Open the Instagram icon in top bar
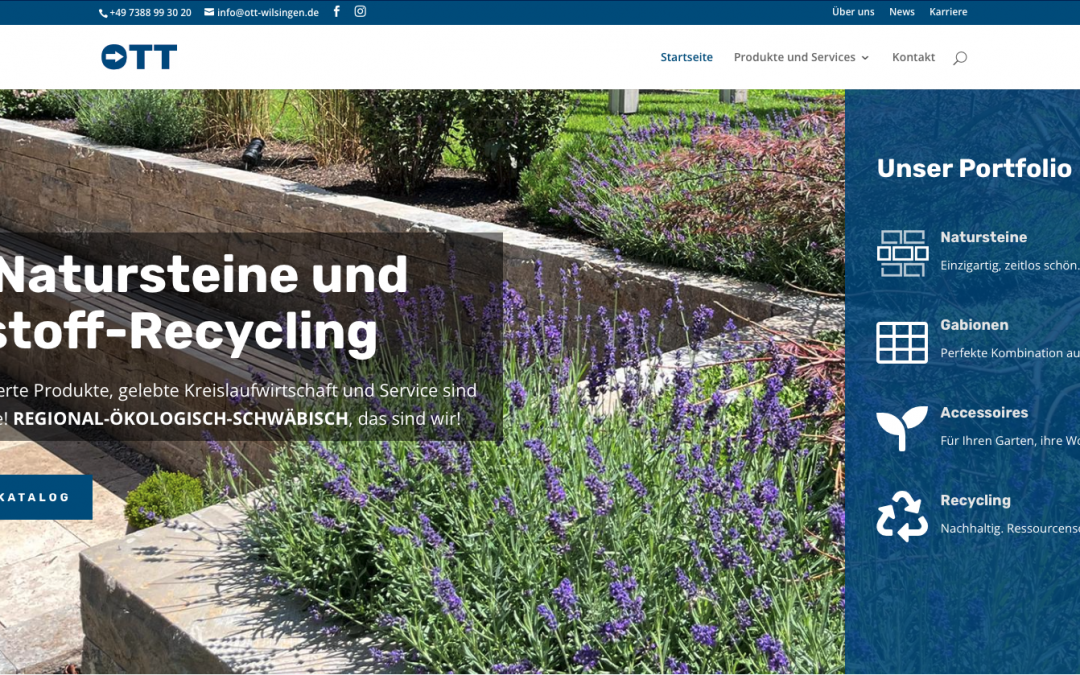Viewport: 1080px width, 675px height. 360,11
